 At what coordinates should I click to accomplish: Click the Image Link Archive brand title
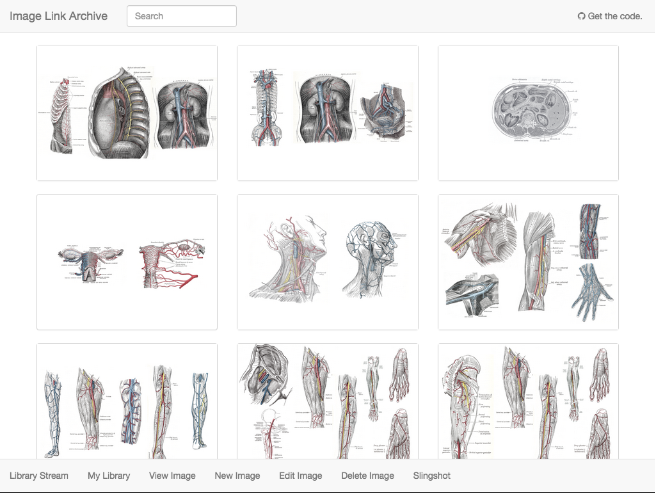pos(58,16)
